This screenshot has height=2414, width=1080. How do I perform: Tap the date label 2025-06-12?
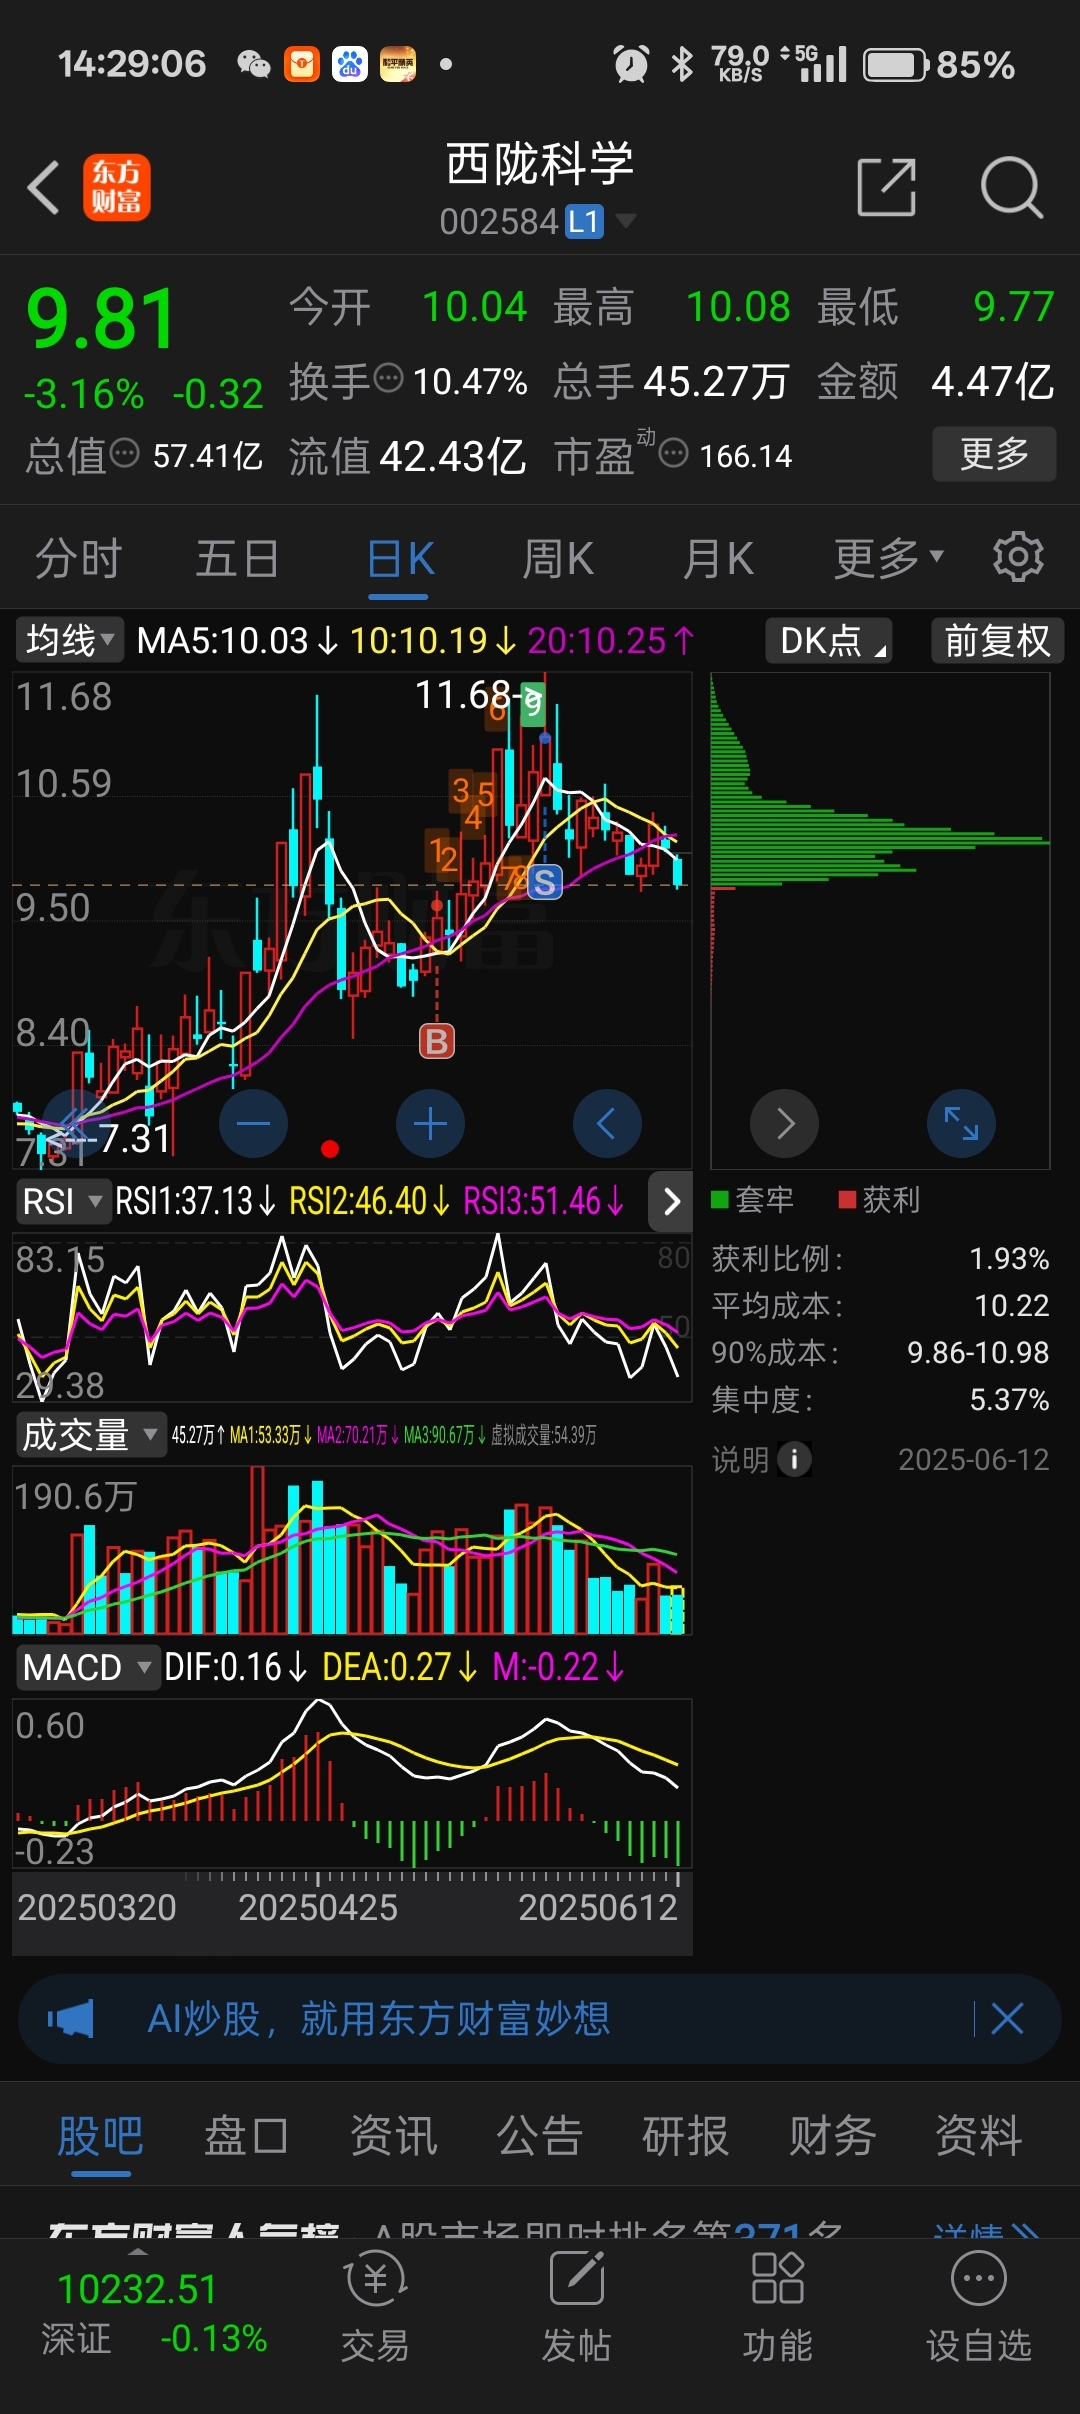[974, 1459]
